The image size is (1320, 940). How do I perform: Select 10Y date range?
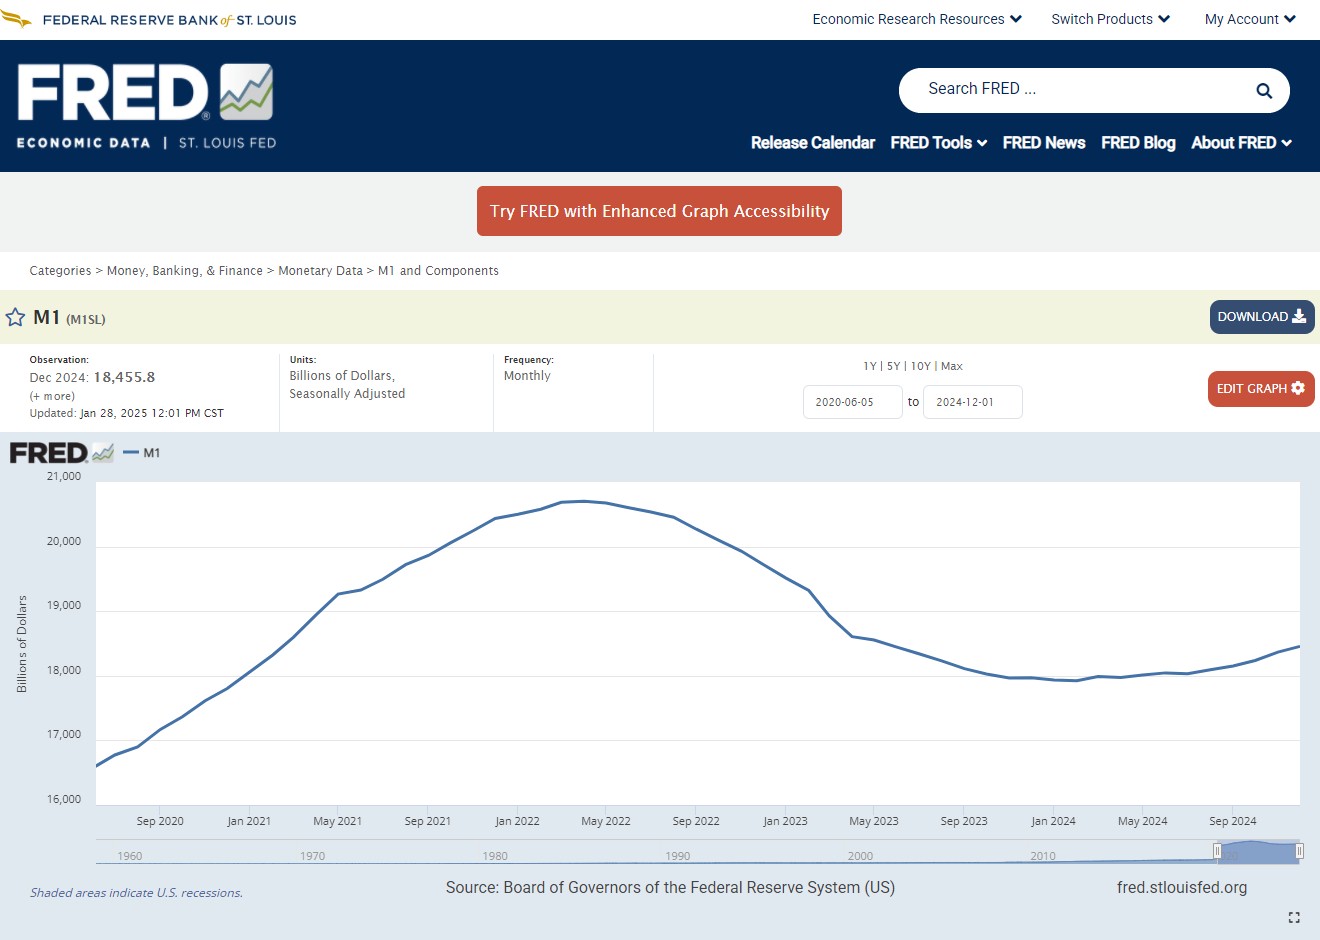(x=921, y=366)
